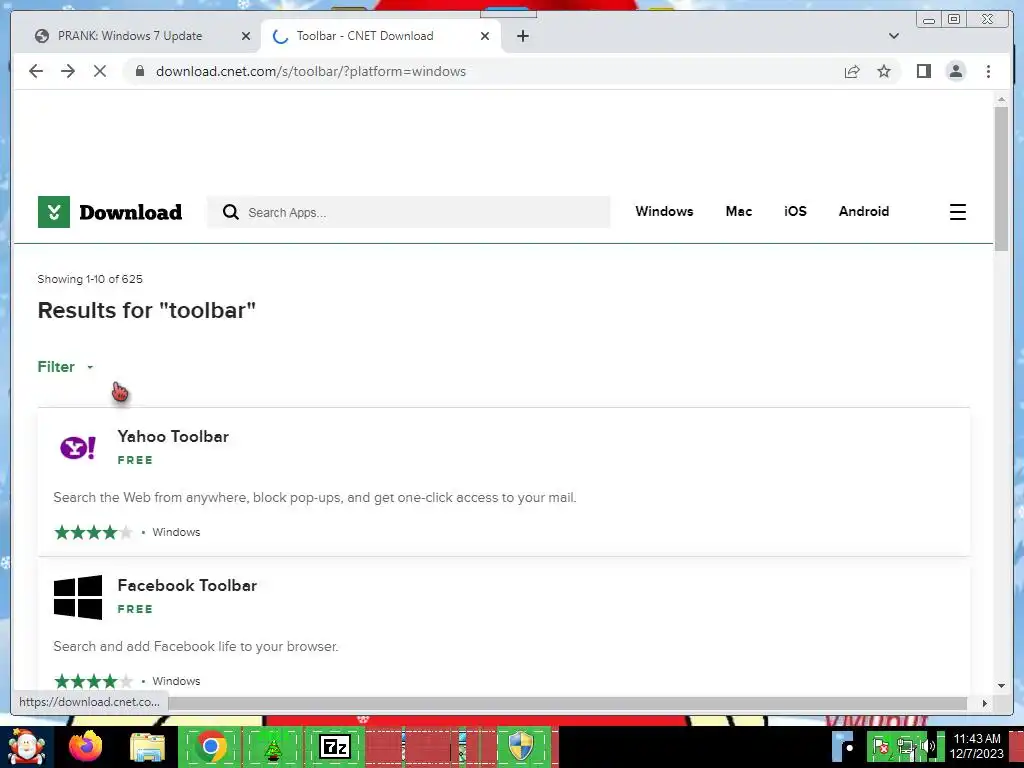The image size is (1024, 768).
Task: Open the Action Center flag tray icon
Action: 881,746
